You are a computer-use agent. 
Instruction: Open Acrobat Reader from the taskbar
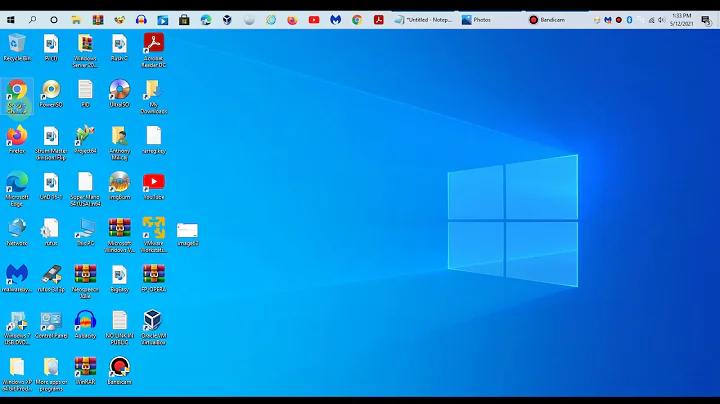pyautogui.click(x=378, y=20)
